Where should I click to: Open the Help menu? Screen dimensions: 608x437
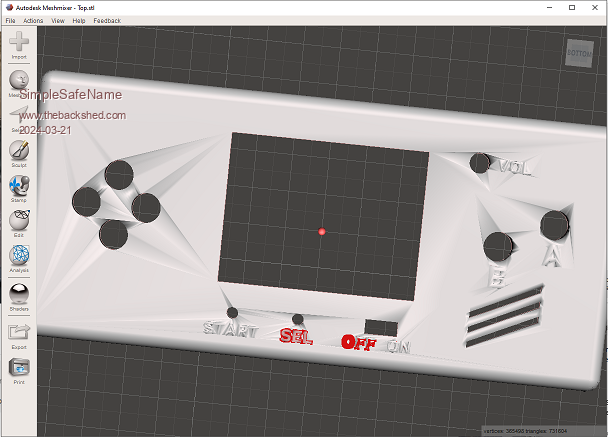point(79,20)
